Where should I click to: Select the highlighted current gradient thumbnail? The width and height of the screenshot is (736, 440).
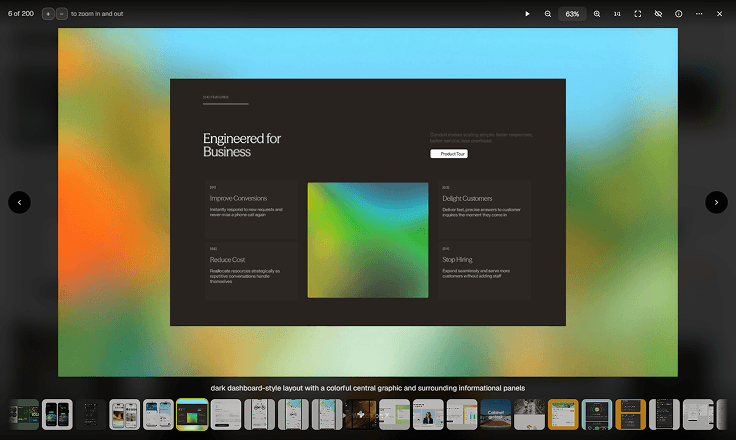point(192,415)
